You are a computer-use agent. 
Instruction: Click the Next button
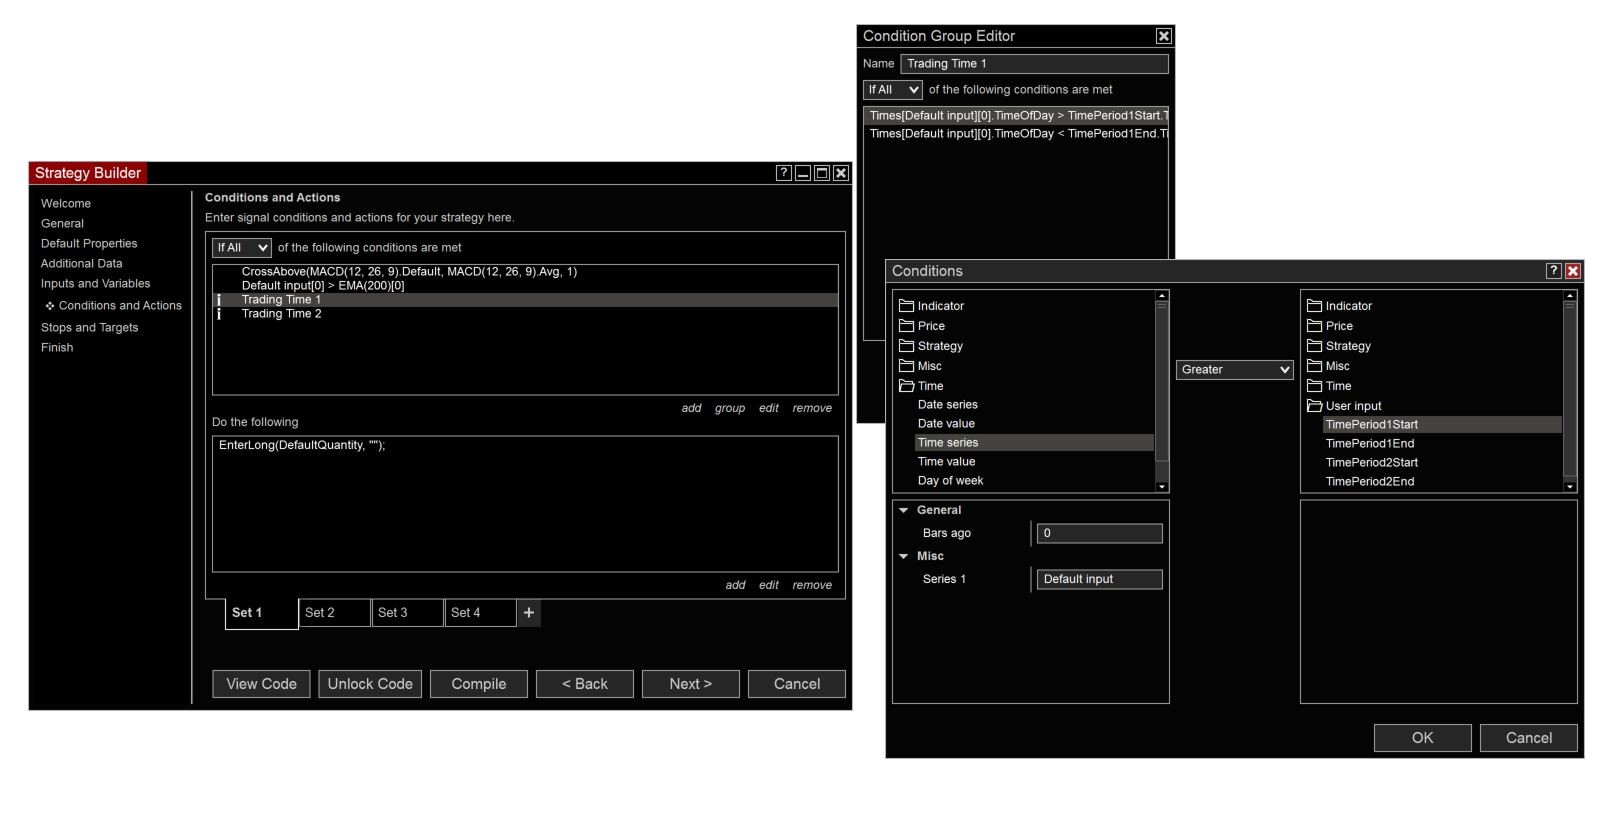coord(691,684)
